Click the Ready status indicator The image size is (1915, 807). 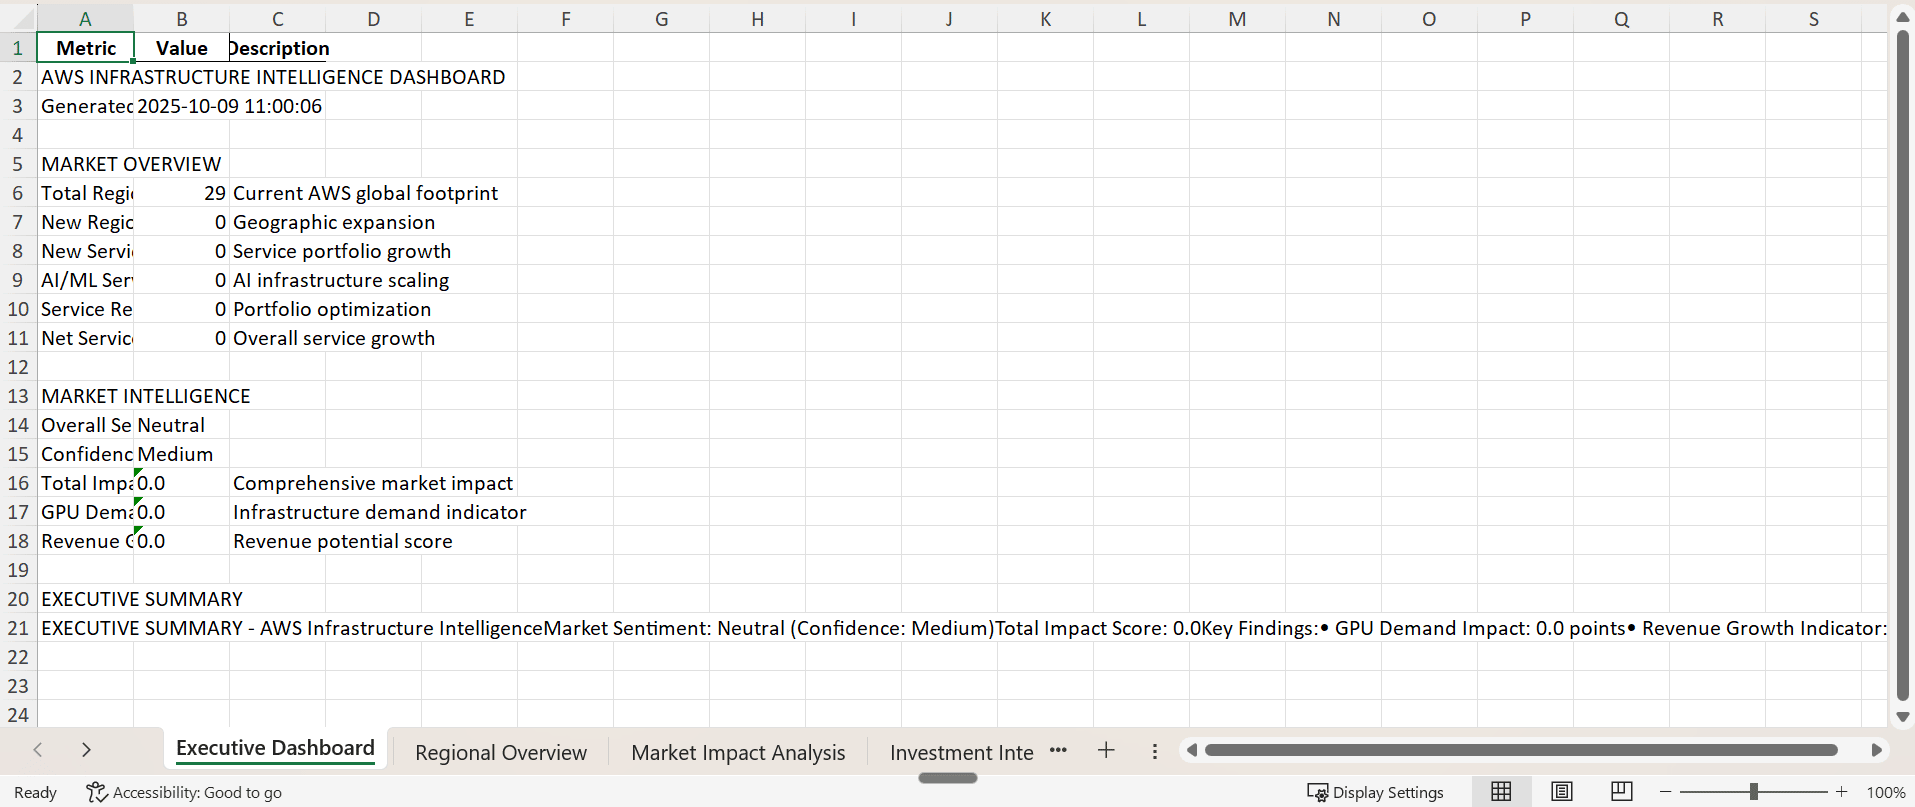35,792
